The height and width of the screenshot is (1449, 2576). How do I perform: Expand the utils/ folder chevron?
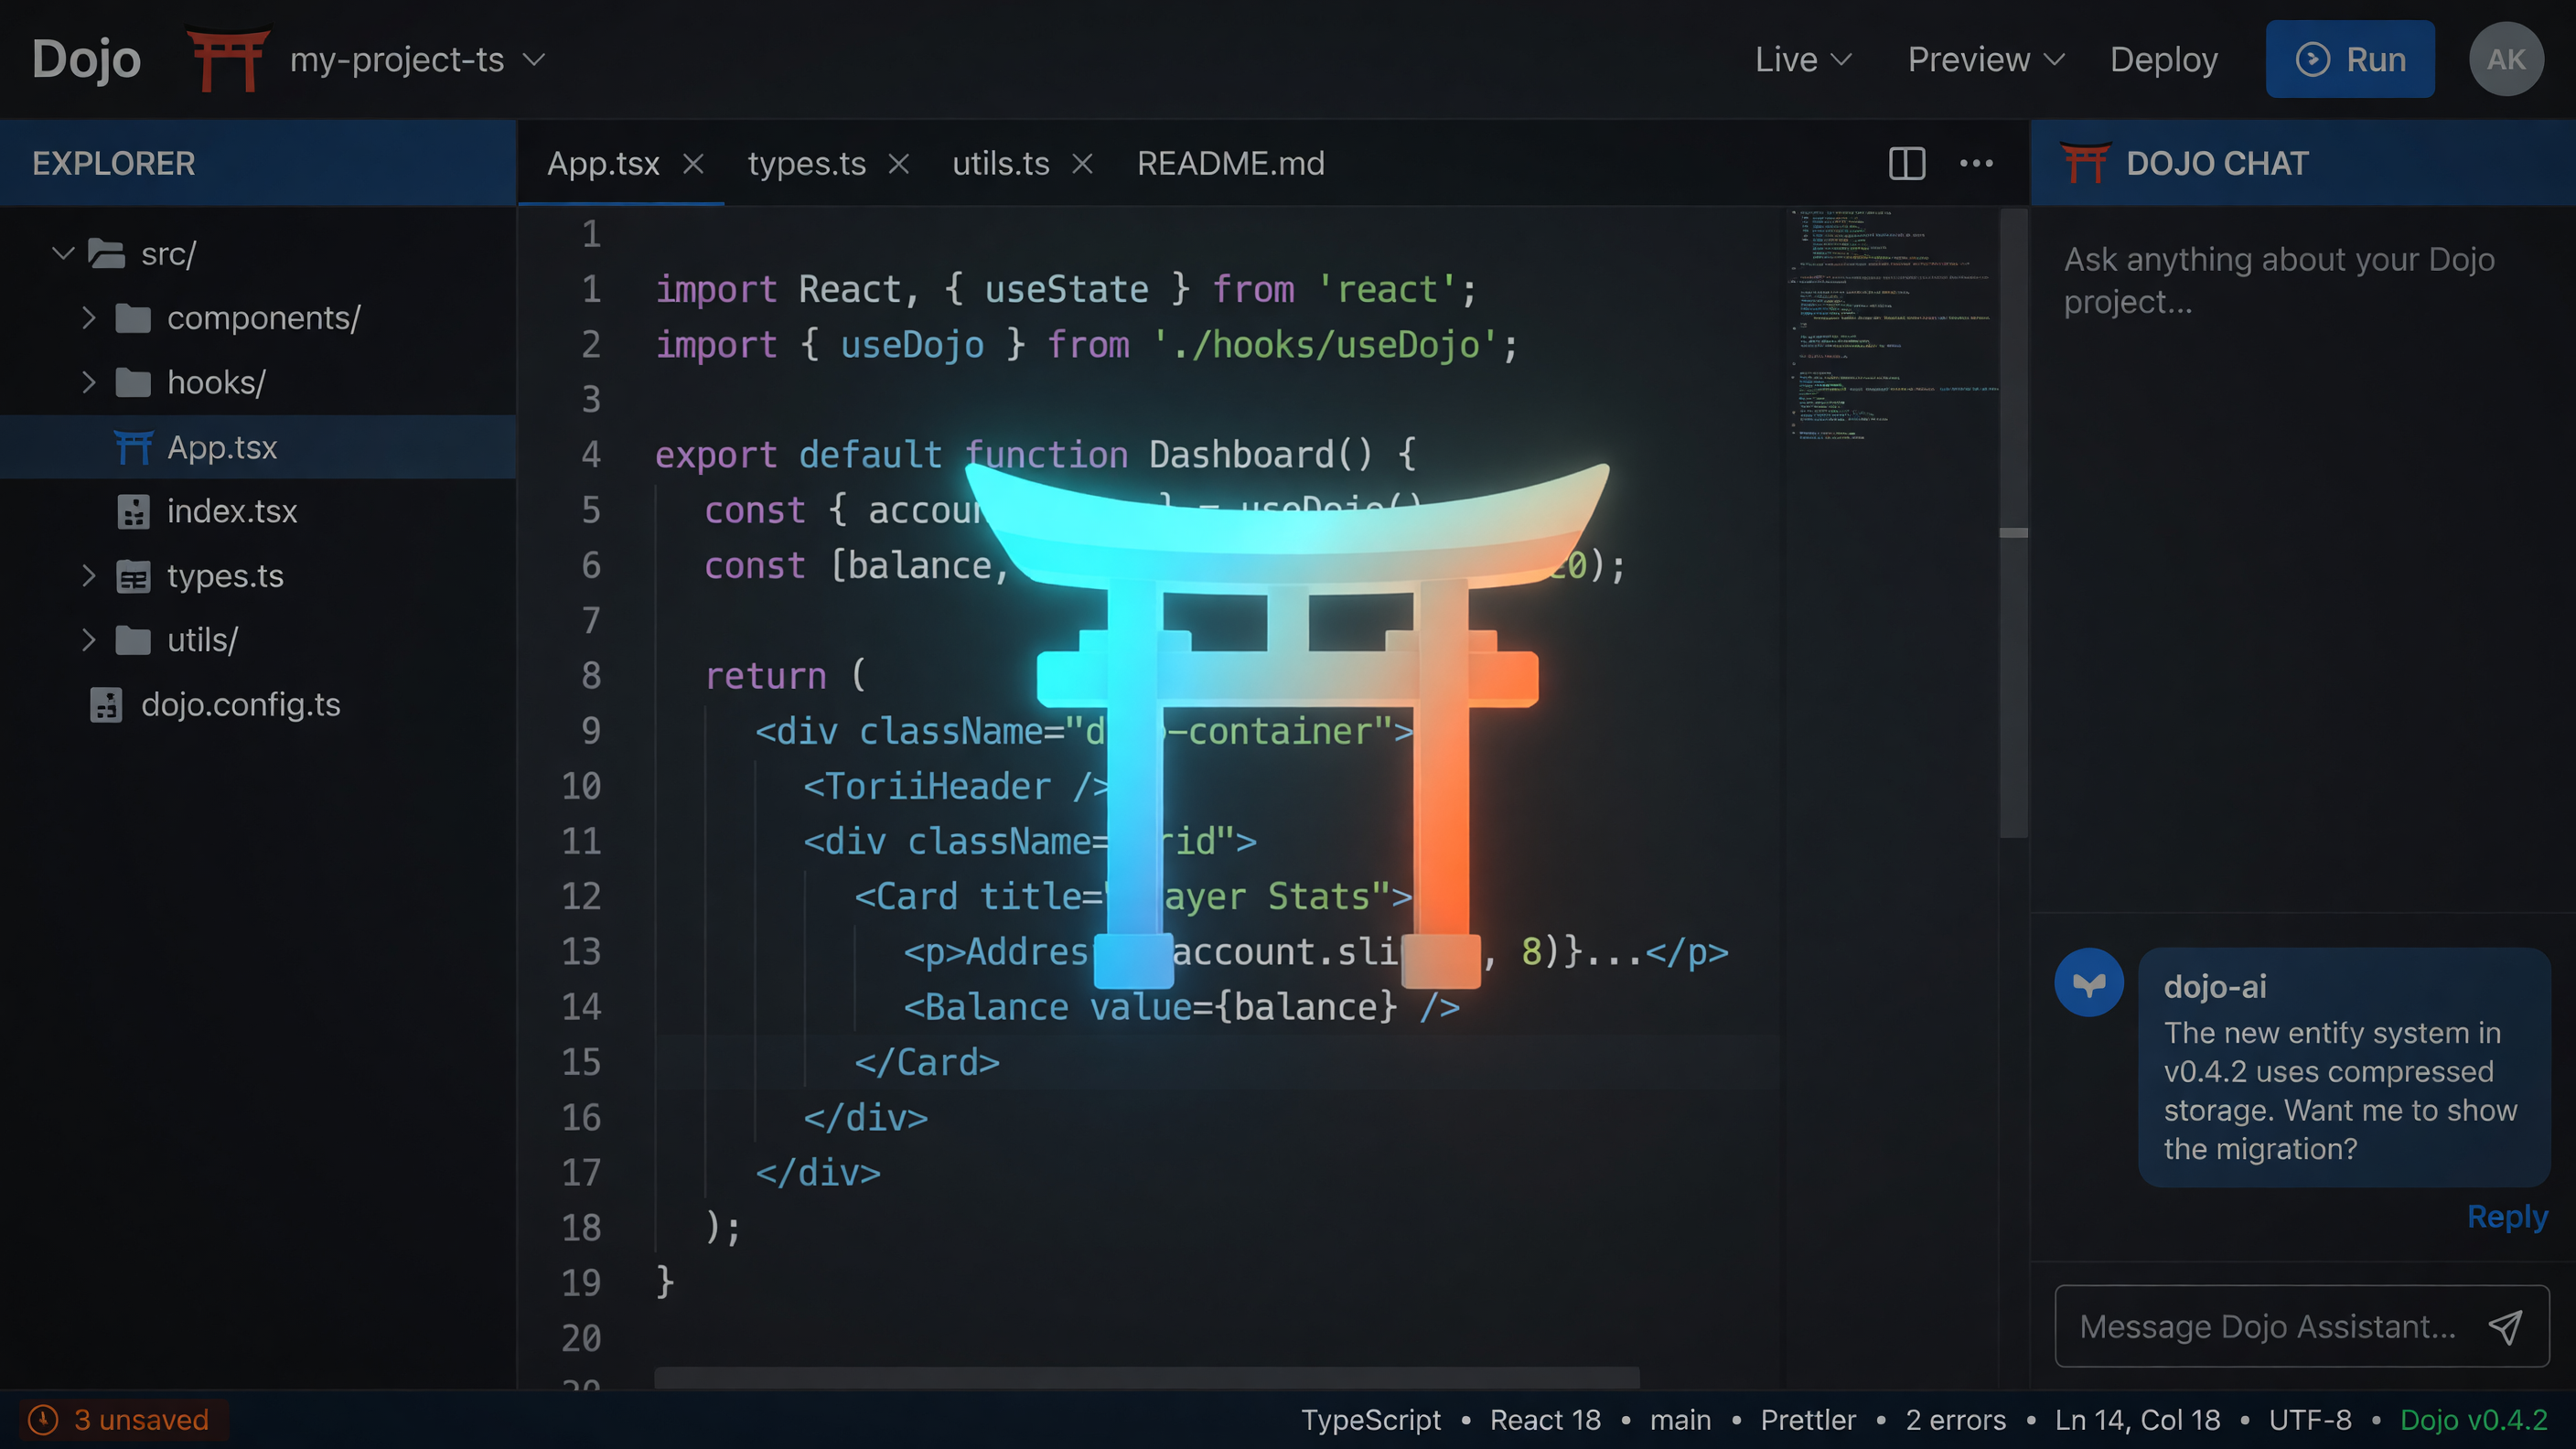[89, 640]
